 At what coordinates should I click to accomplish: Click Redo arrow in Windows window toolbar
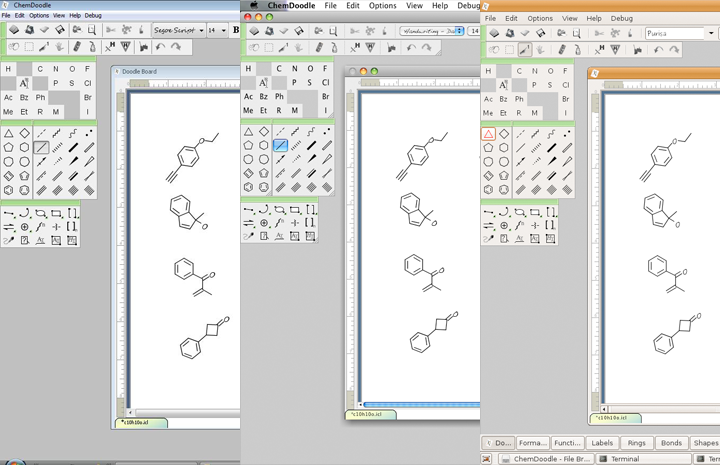[x=176, y=47]
